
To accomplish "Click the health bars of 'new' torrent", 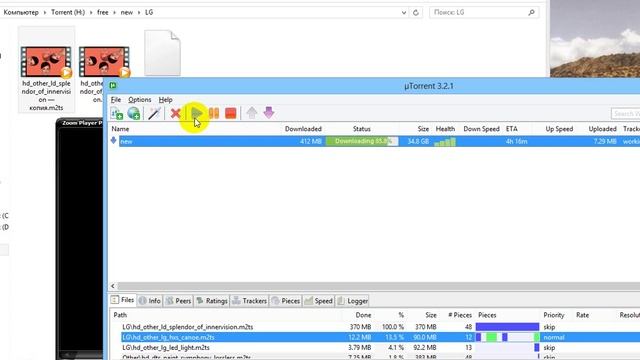I will click(445, 142).
